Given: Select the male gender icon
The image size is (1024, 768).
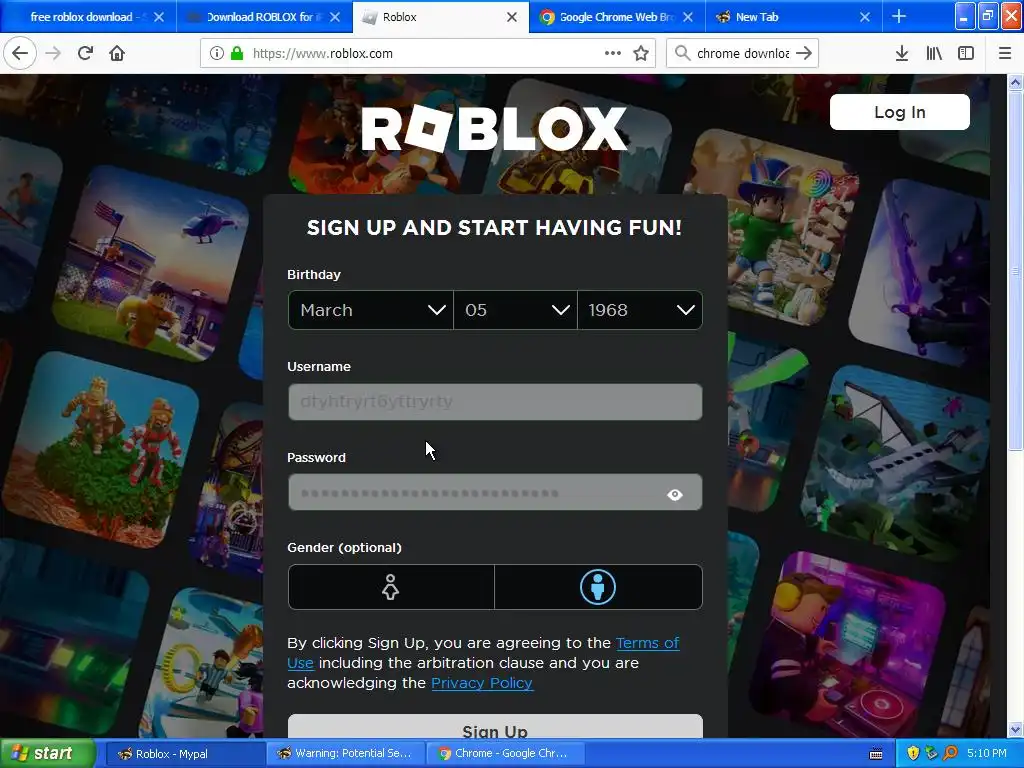Looking at the screenshot, I should (x=598, y=586).
